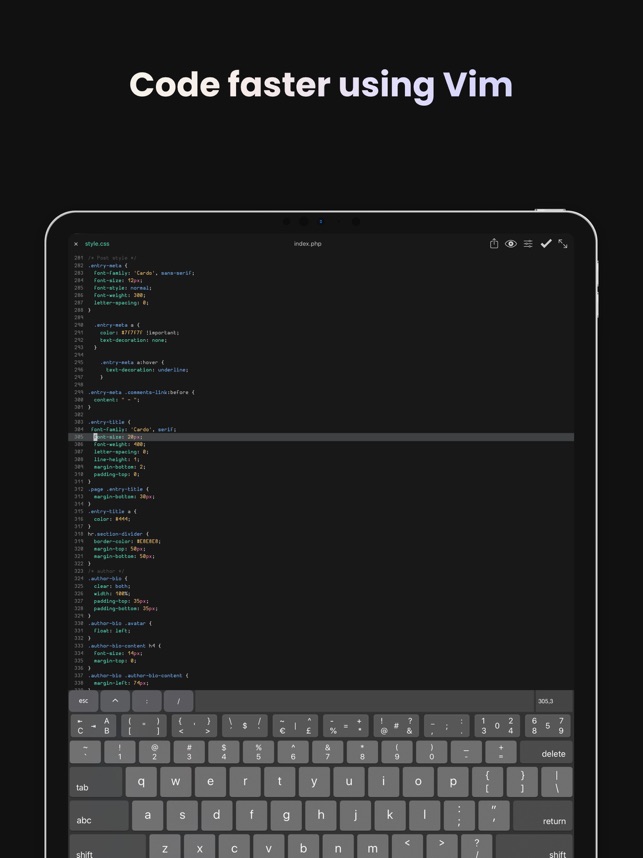Tap the h key
The width and height of the screenshot is (643, 858).
pos(321,815)
